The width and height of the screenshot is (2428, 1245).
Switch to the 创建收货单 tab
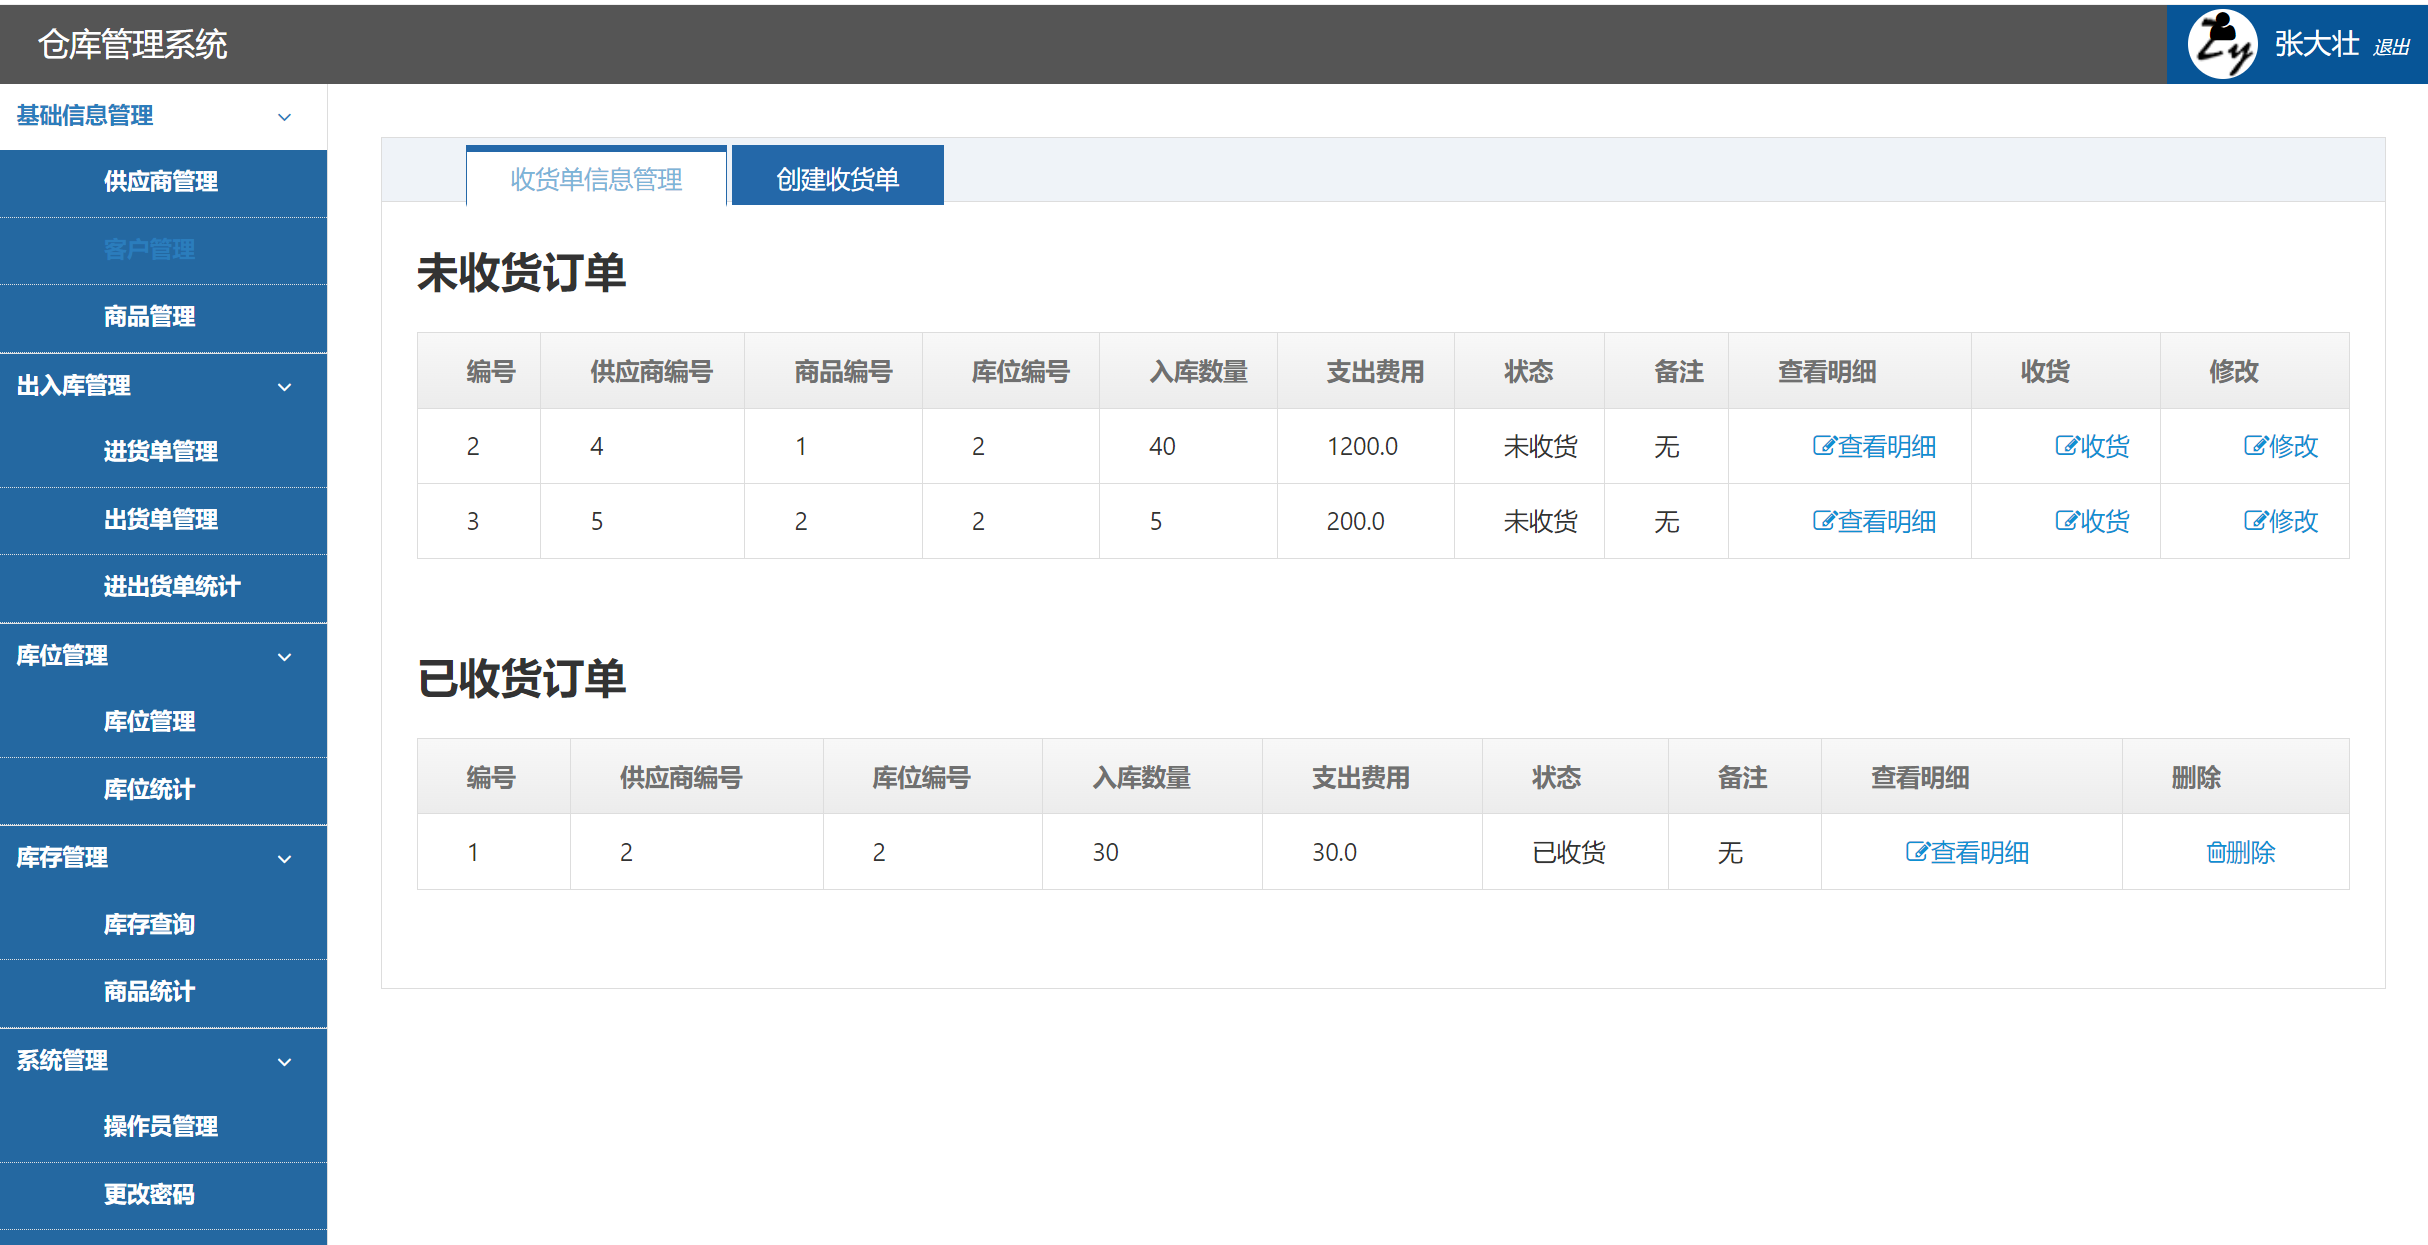point(837,178)
